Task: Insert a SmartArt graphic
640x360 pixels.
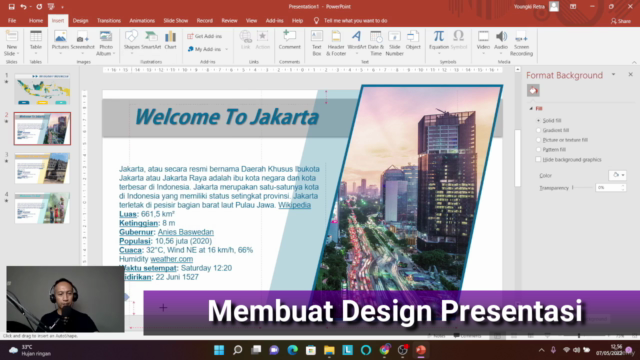Action: click(151, 40)
